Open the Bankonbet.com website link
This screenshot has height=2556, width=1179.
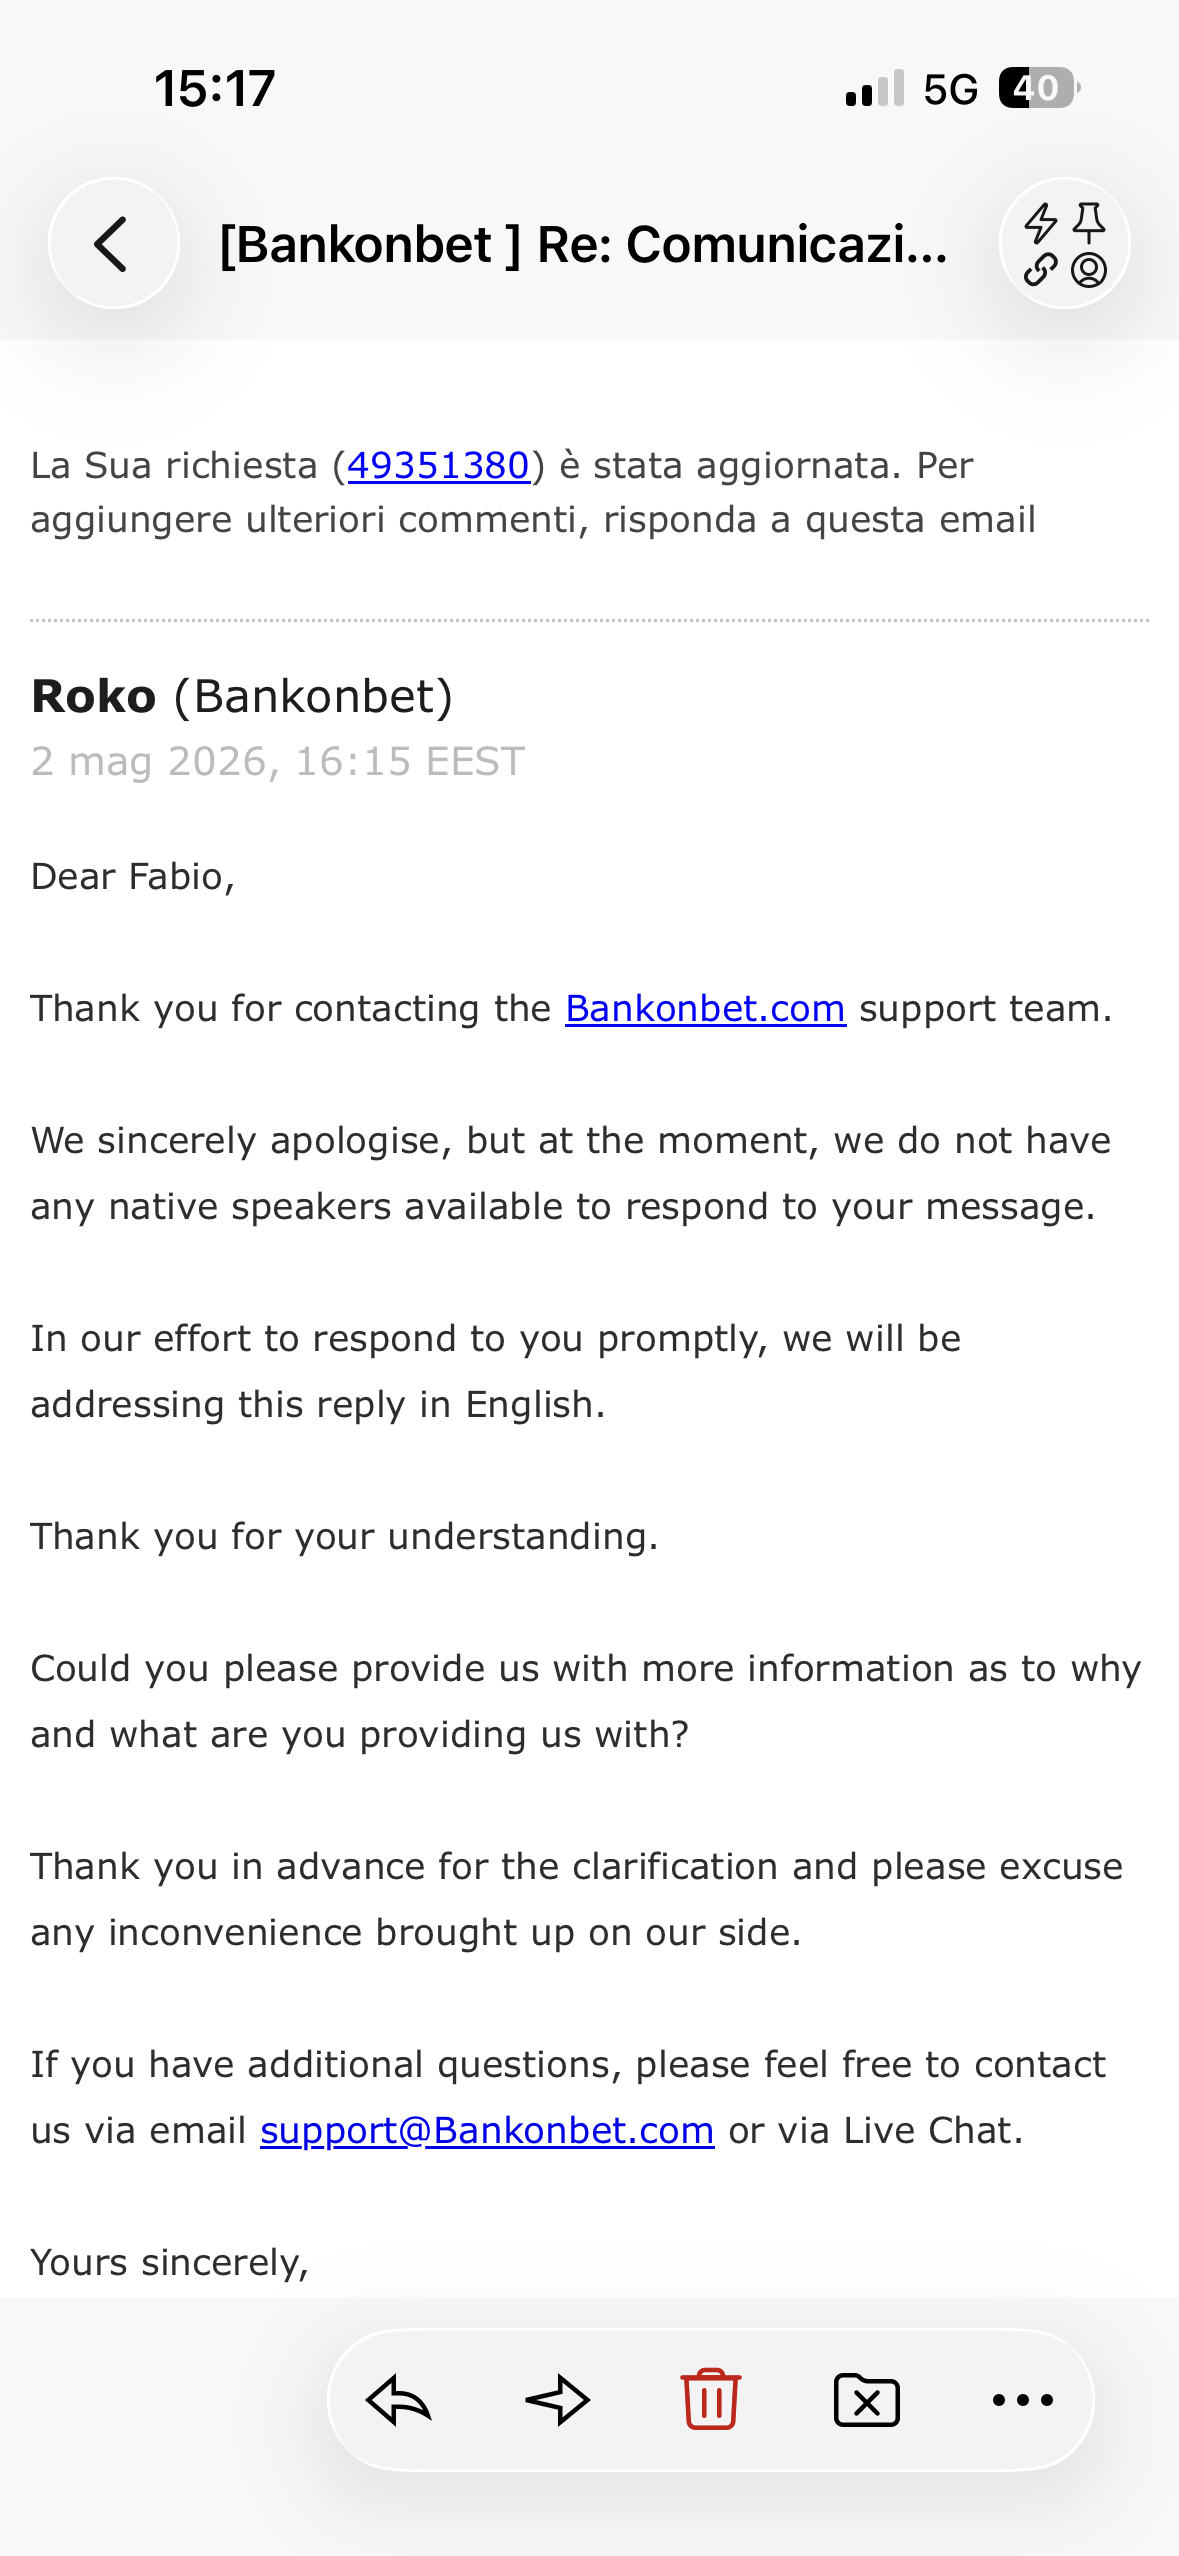click(705, 1008)
